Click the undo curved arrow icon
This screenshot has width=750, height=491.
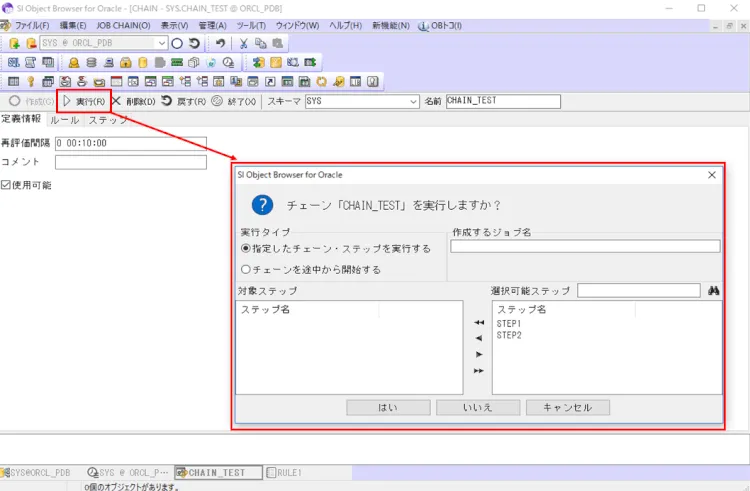pyautogui.click(x=220, y=44)
